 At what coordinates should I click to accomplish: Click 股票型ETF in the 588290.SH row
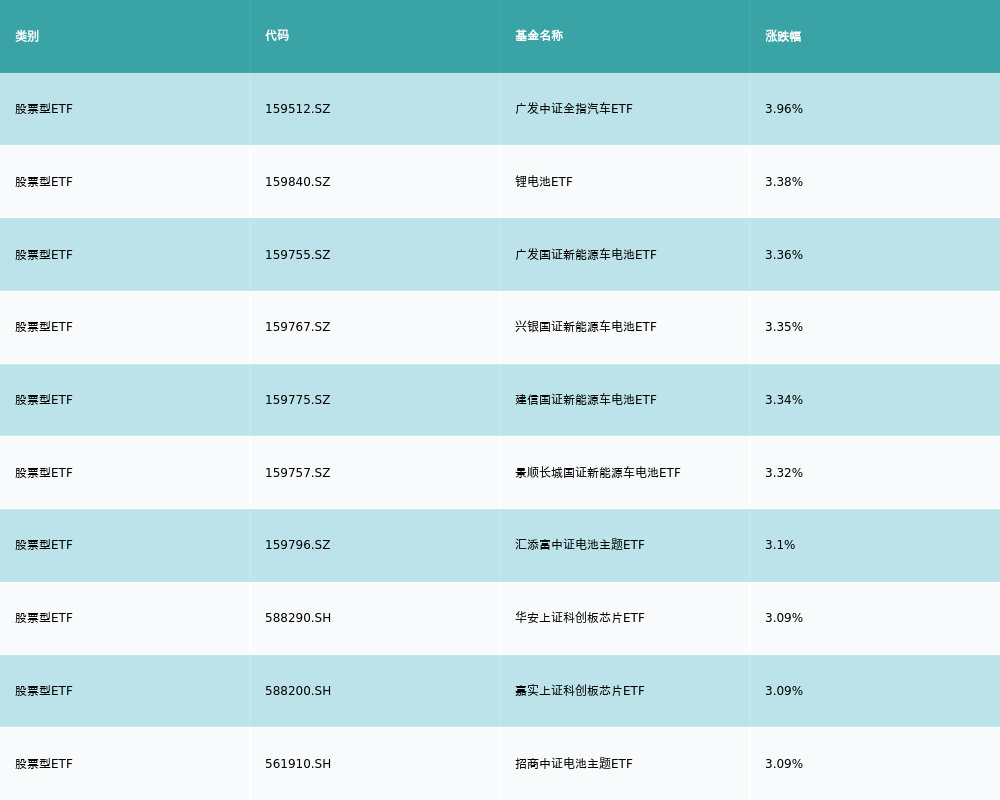point(44,618)
